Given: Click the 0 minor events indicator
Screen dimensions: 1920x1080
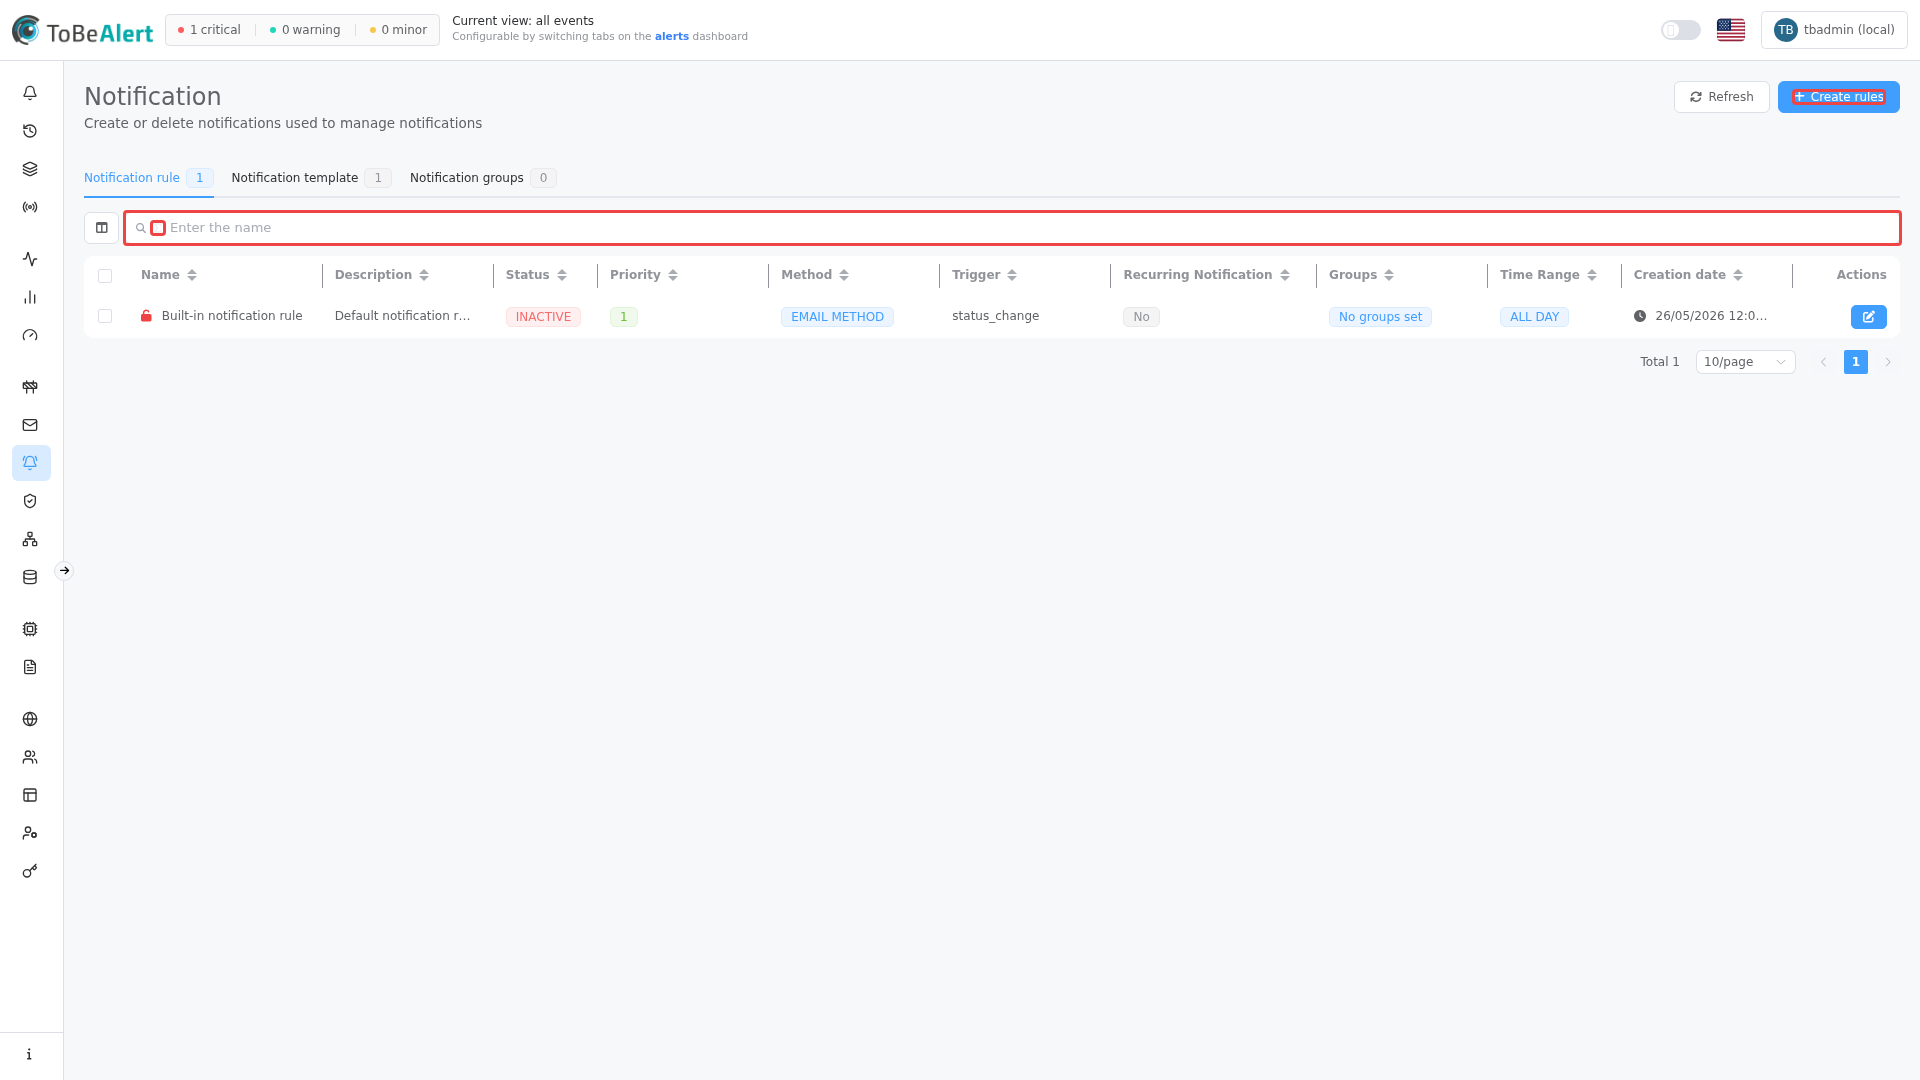Looking at the screenshot, I should [x=398, y=30].
